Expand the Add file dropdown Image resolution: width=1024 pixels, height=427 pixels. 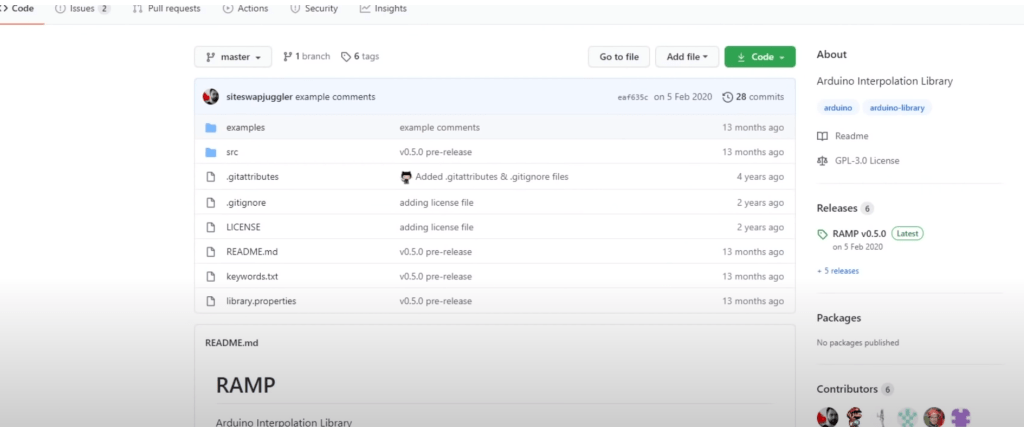coord(687,57)
